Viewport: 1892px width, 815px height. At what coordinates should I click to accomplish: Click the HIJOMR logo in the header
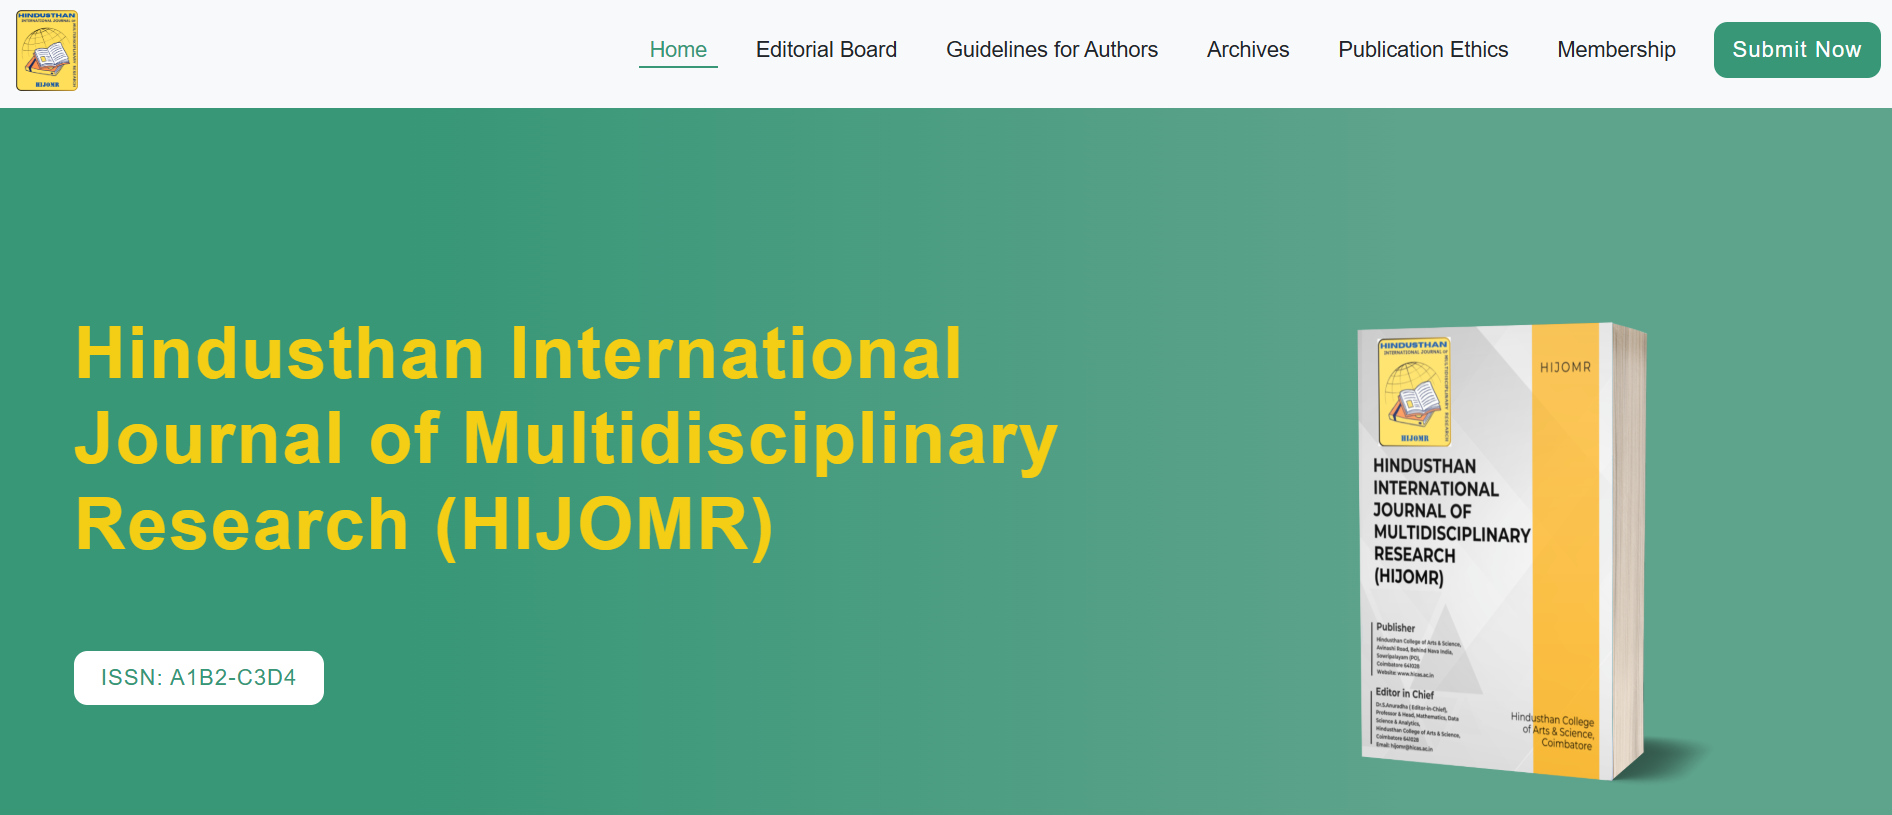[47, 51]
